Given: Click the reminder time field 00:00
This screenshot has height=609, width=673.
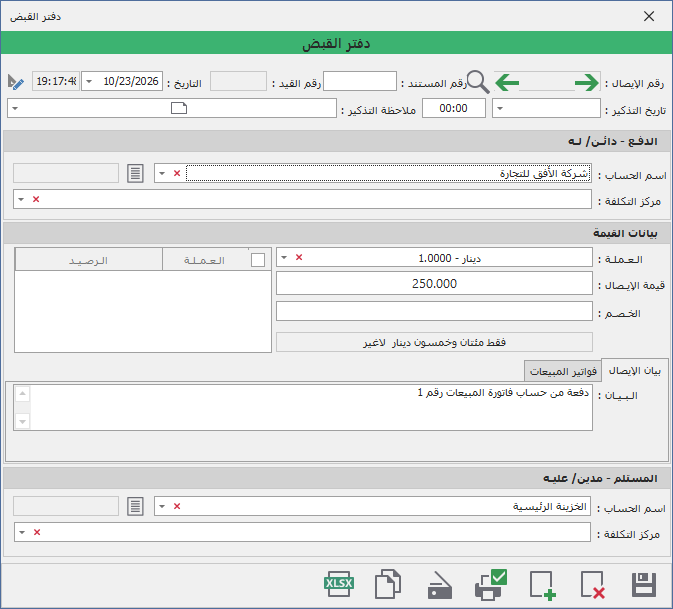Looking at the screenshot, I should [454, 108].
